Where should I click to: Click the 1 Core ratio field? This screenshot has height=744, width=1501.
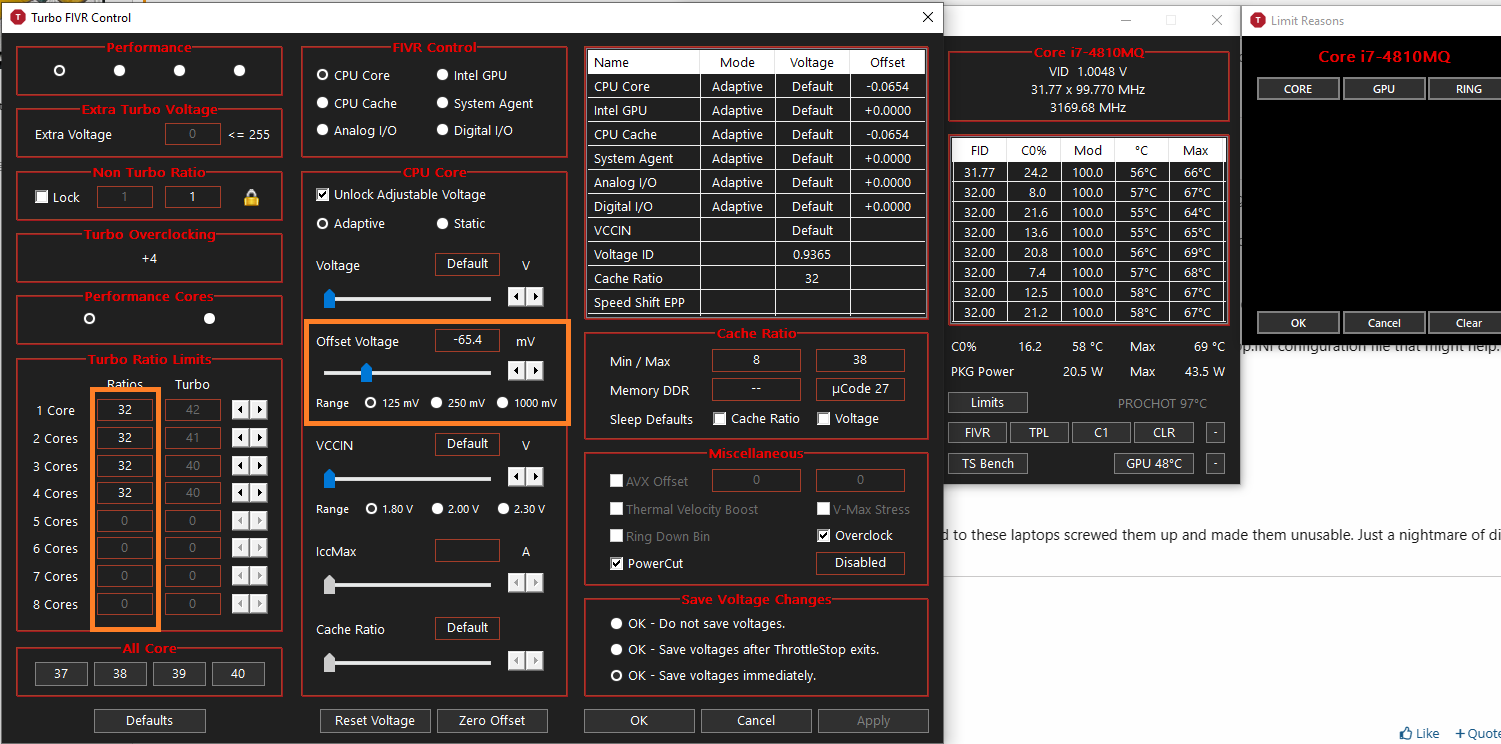pyautogui.click(x=125, y=410)
